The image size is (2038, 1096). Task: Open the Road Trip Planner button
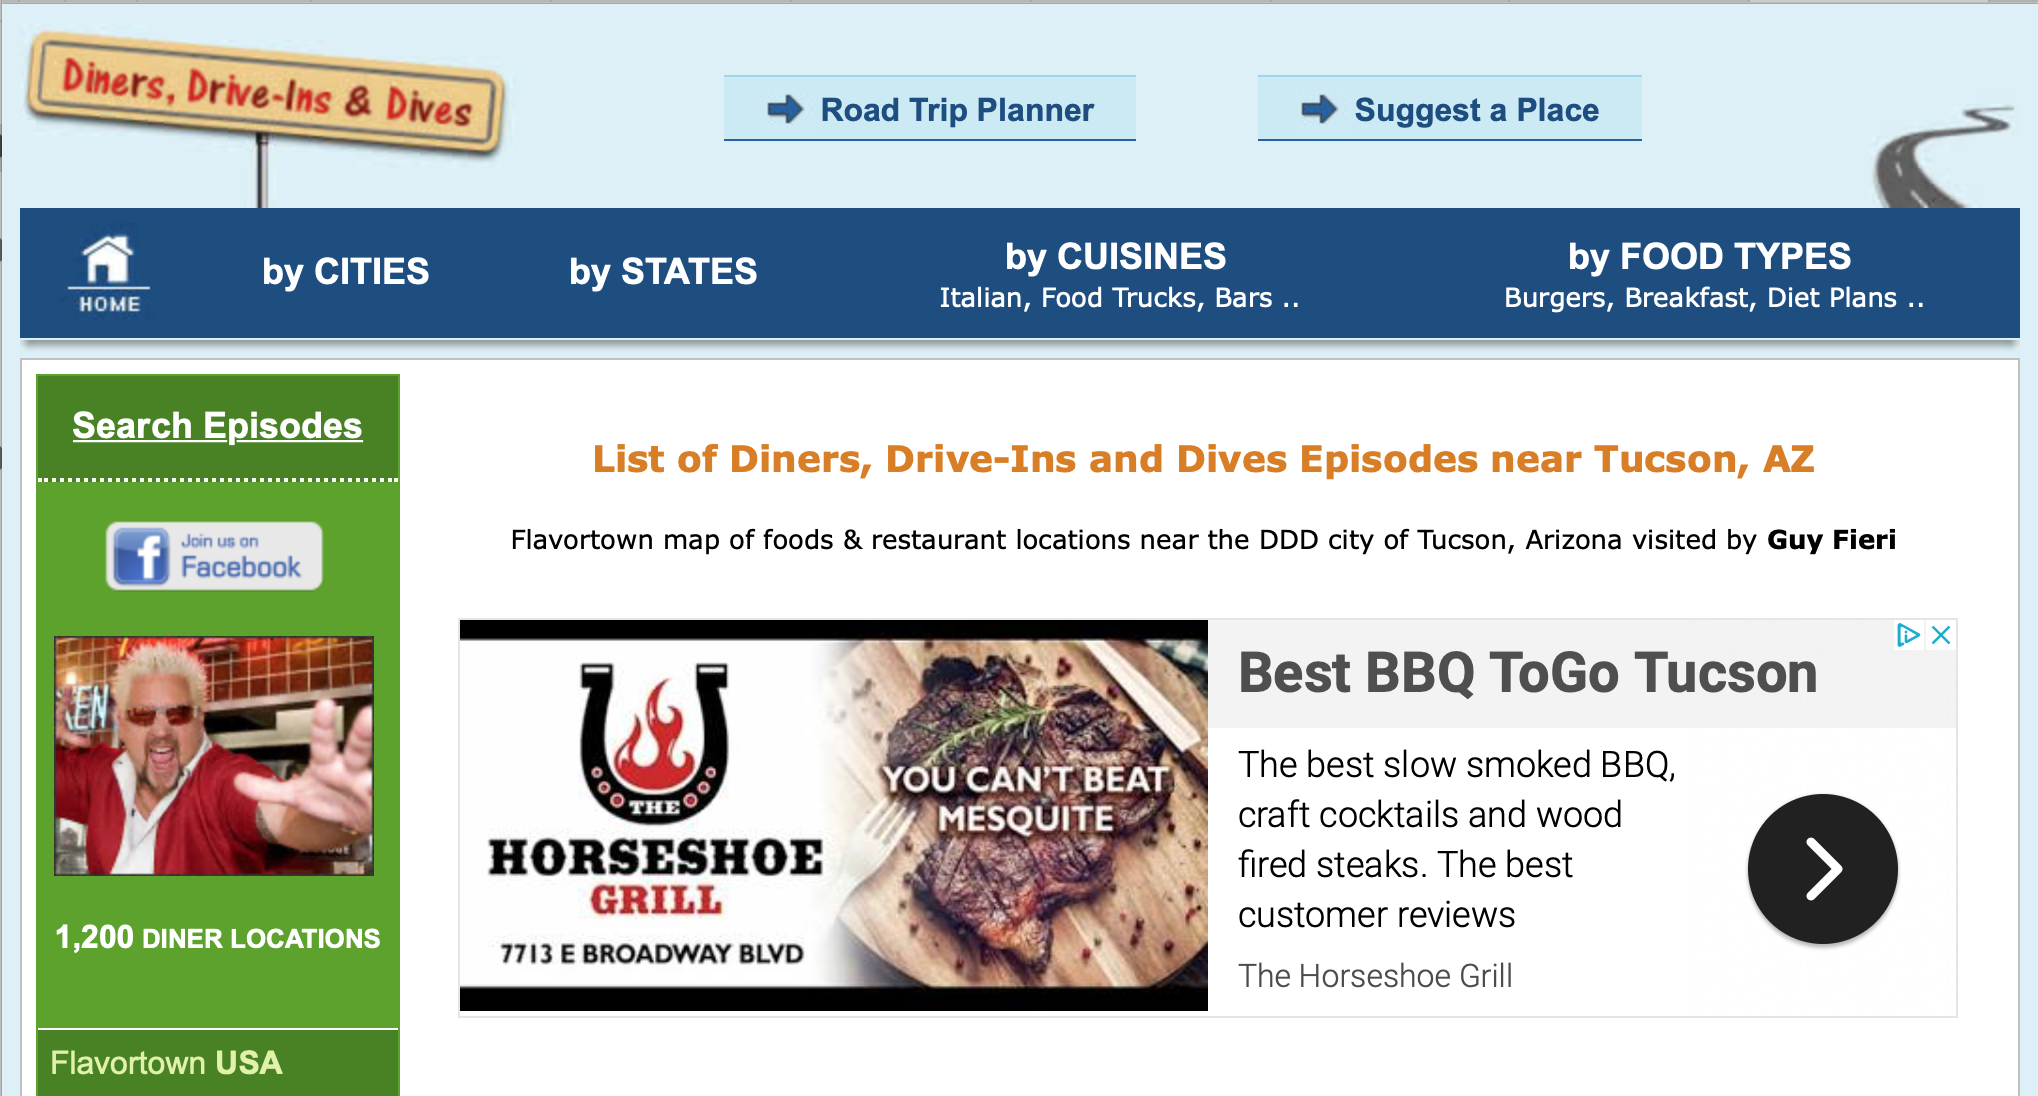pyautogui.click(x=930, y=108)
